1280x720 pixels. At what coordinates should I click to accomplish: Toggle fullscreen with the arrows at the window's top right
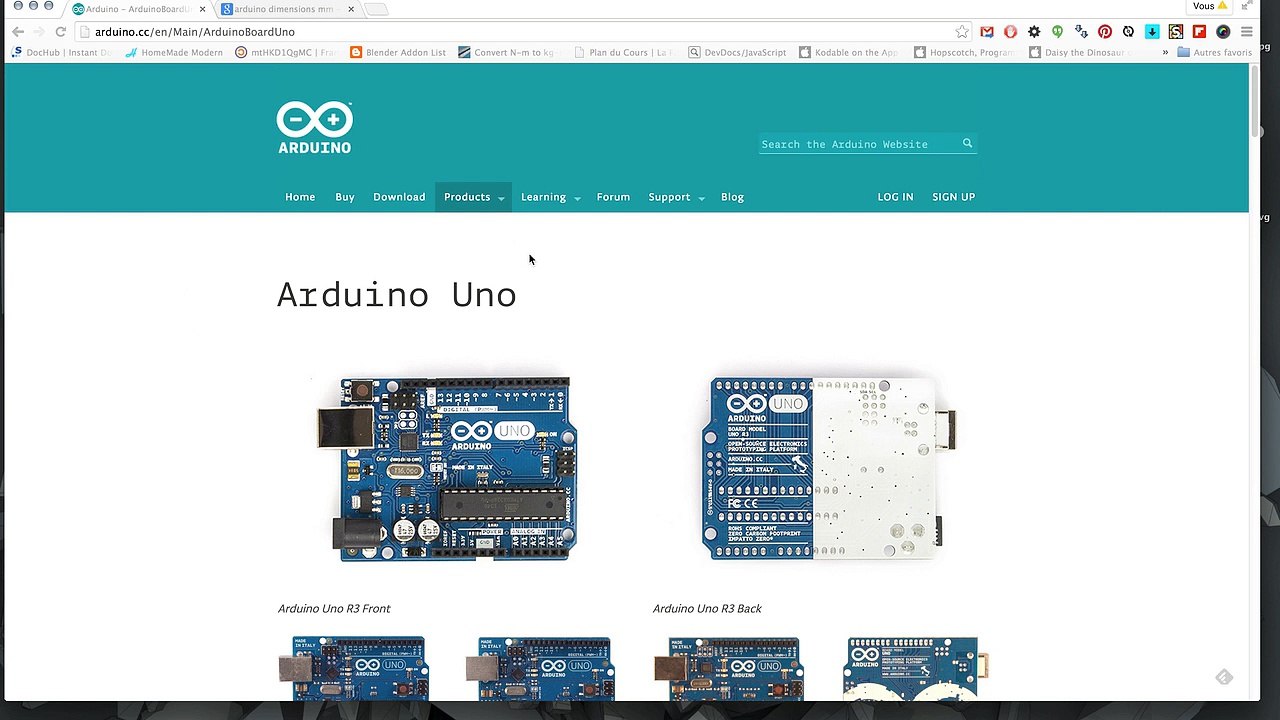(x=1246, y=6)
